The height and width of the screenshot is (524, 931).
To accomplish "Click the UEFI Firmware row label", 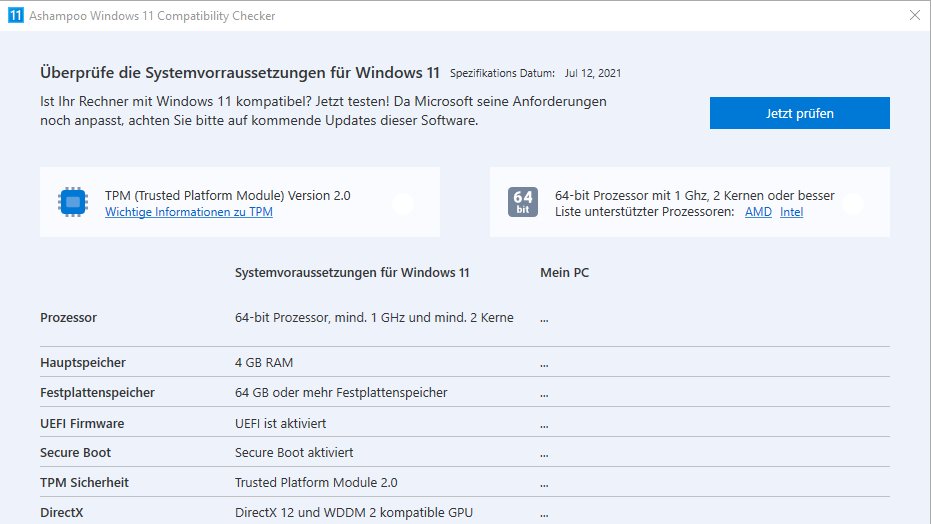I will point(82,424).
